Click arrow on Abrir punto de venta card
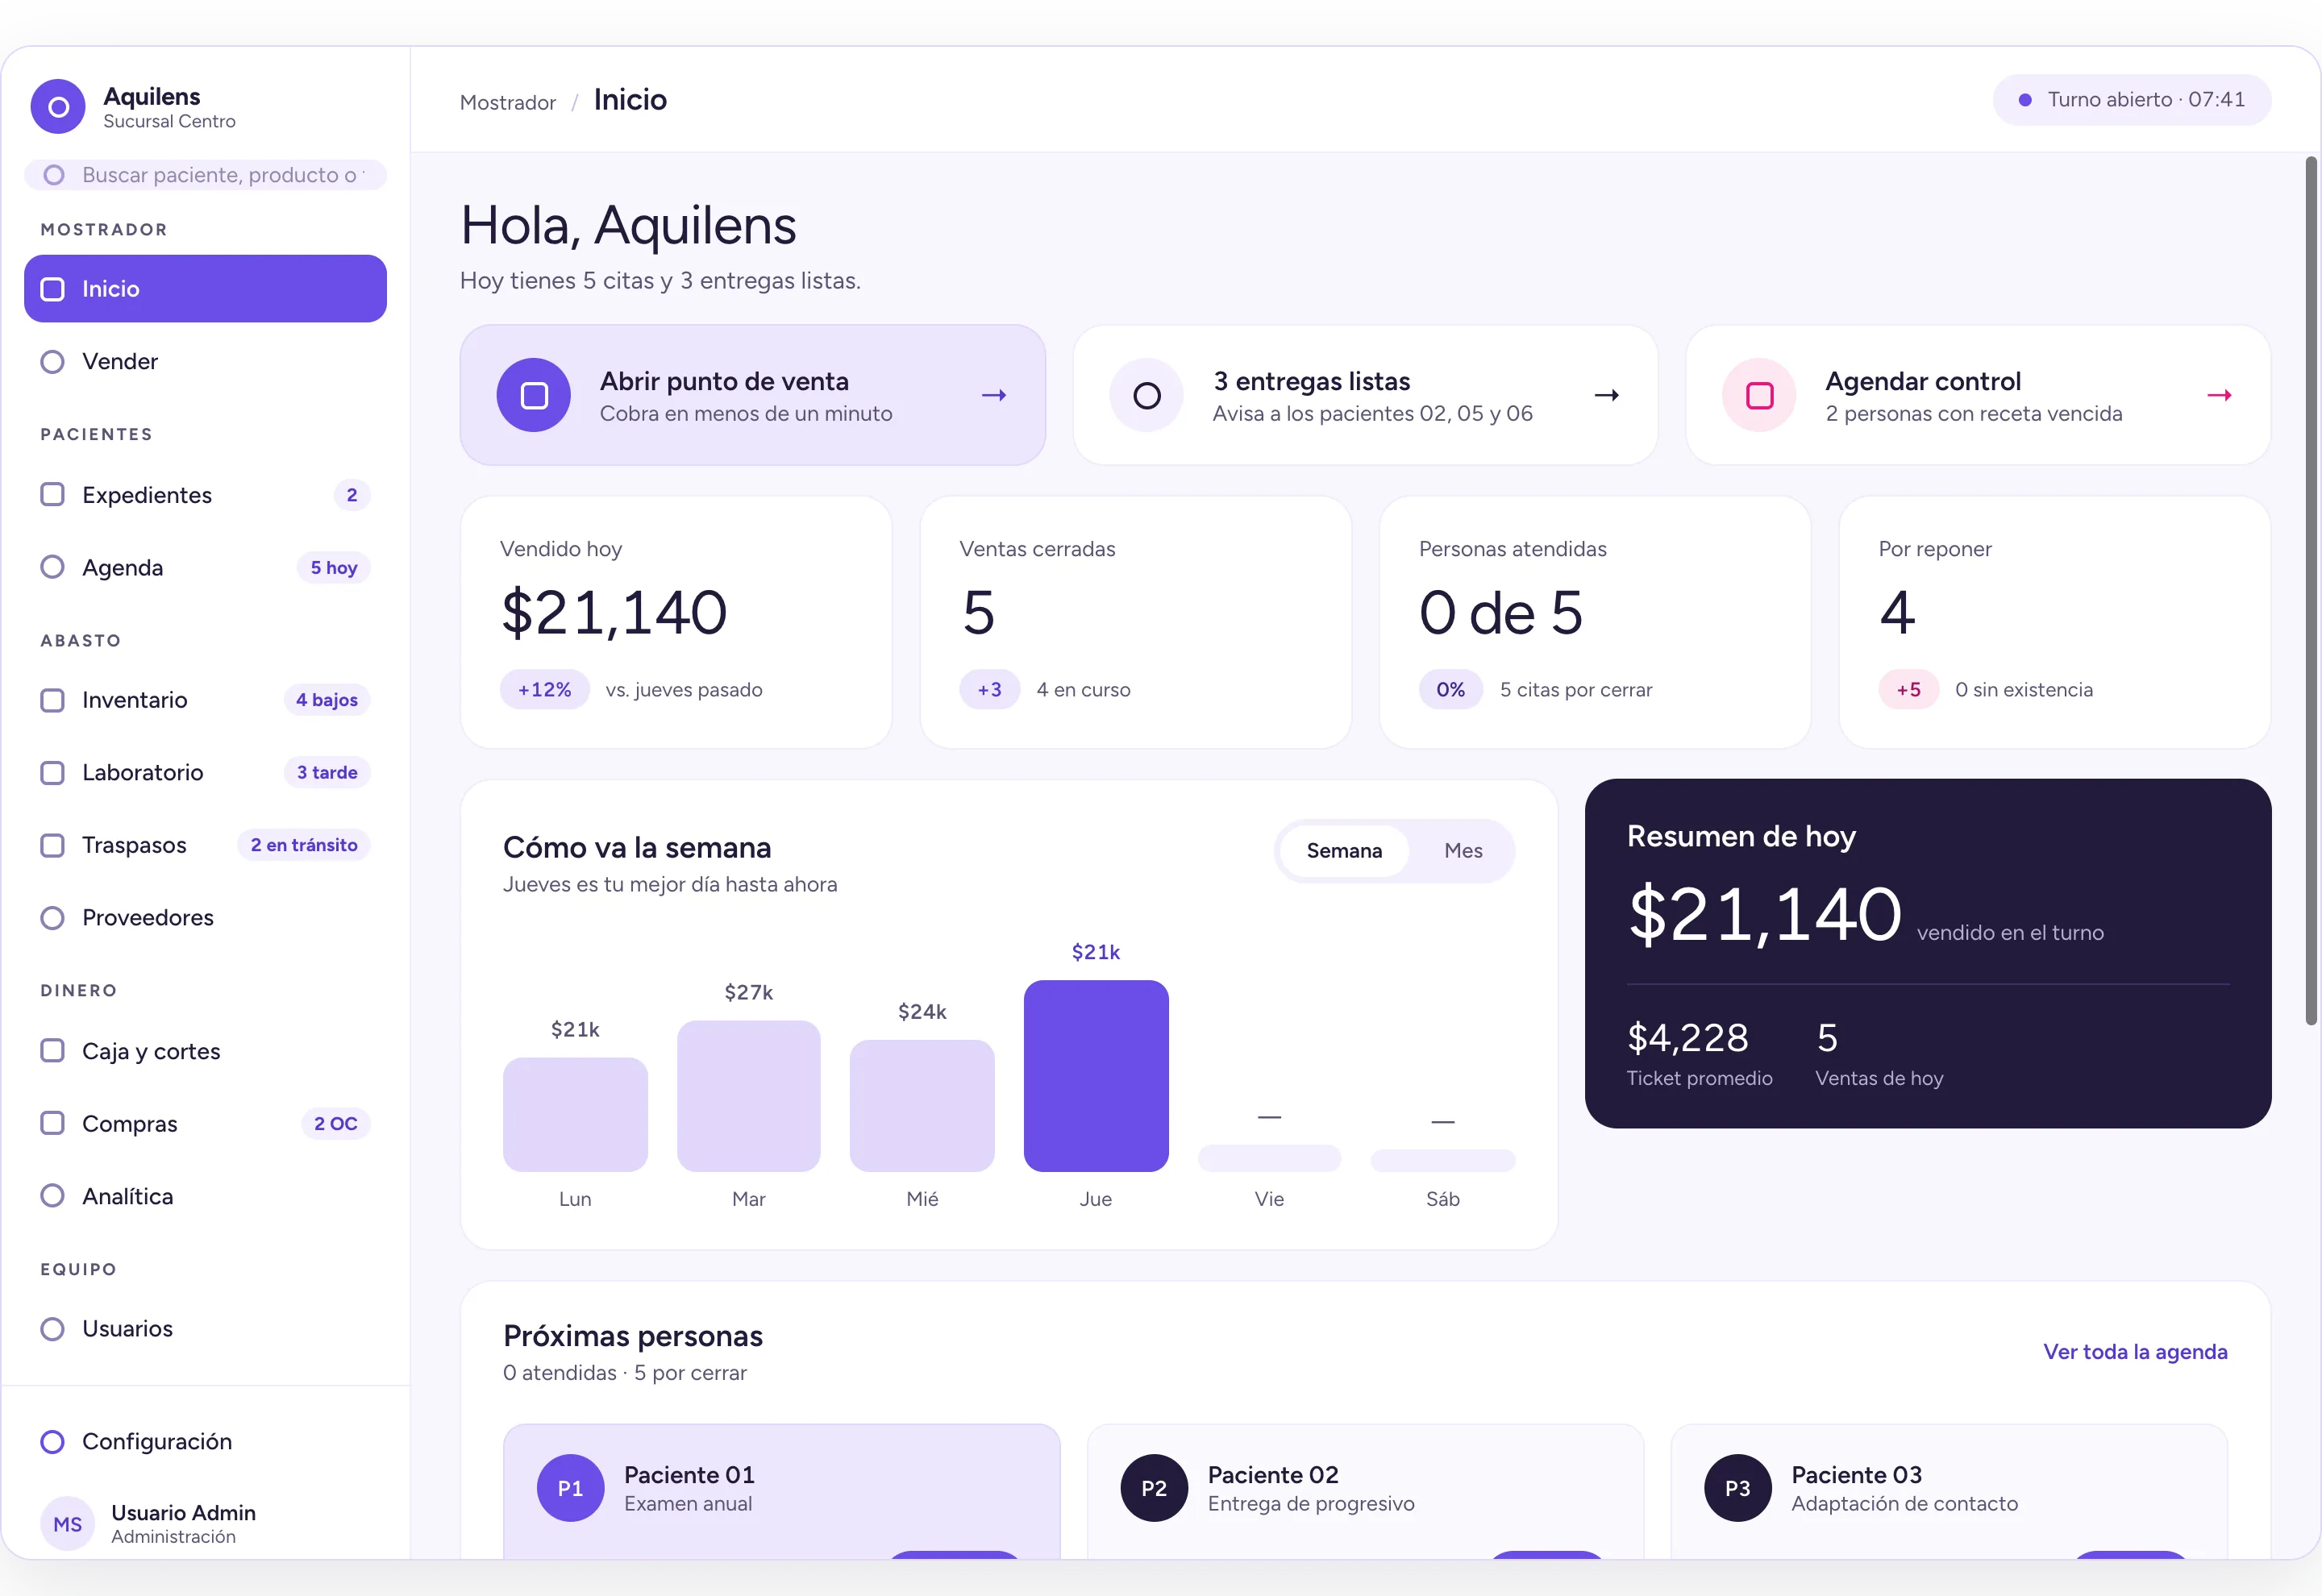 tap(993, 395)
